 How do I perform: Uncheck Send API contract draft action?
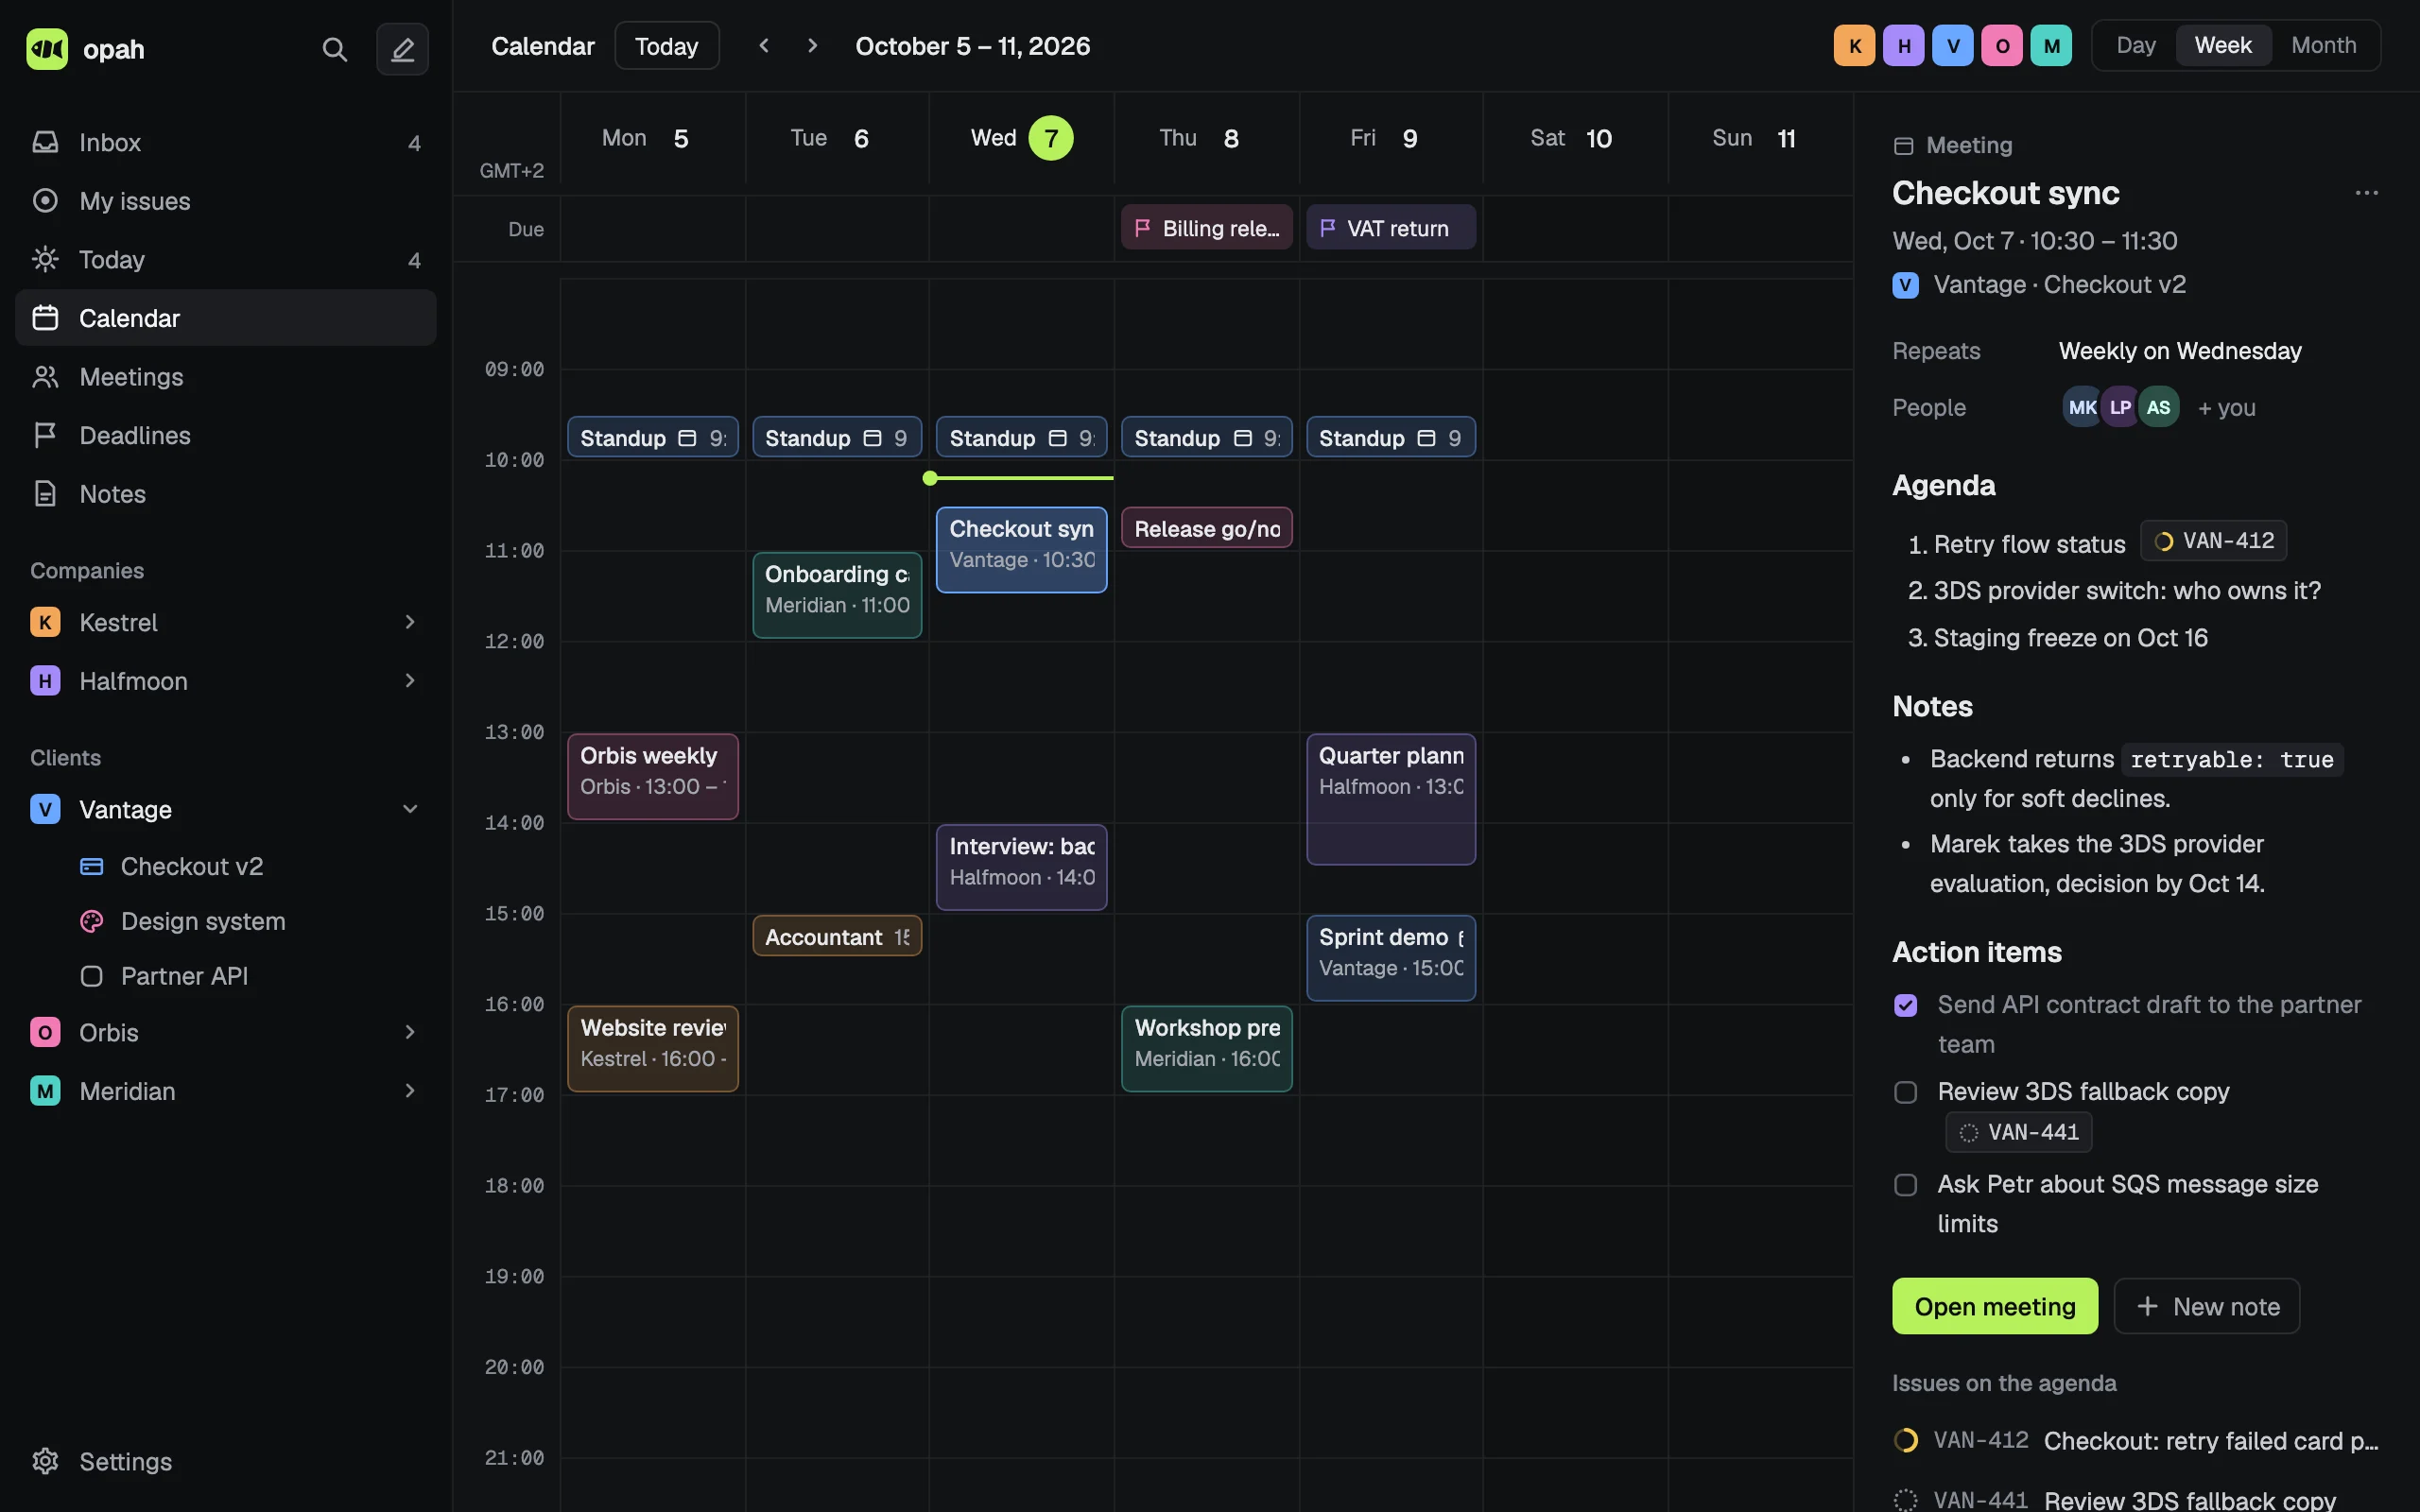[x=1905, y=1005]
